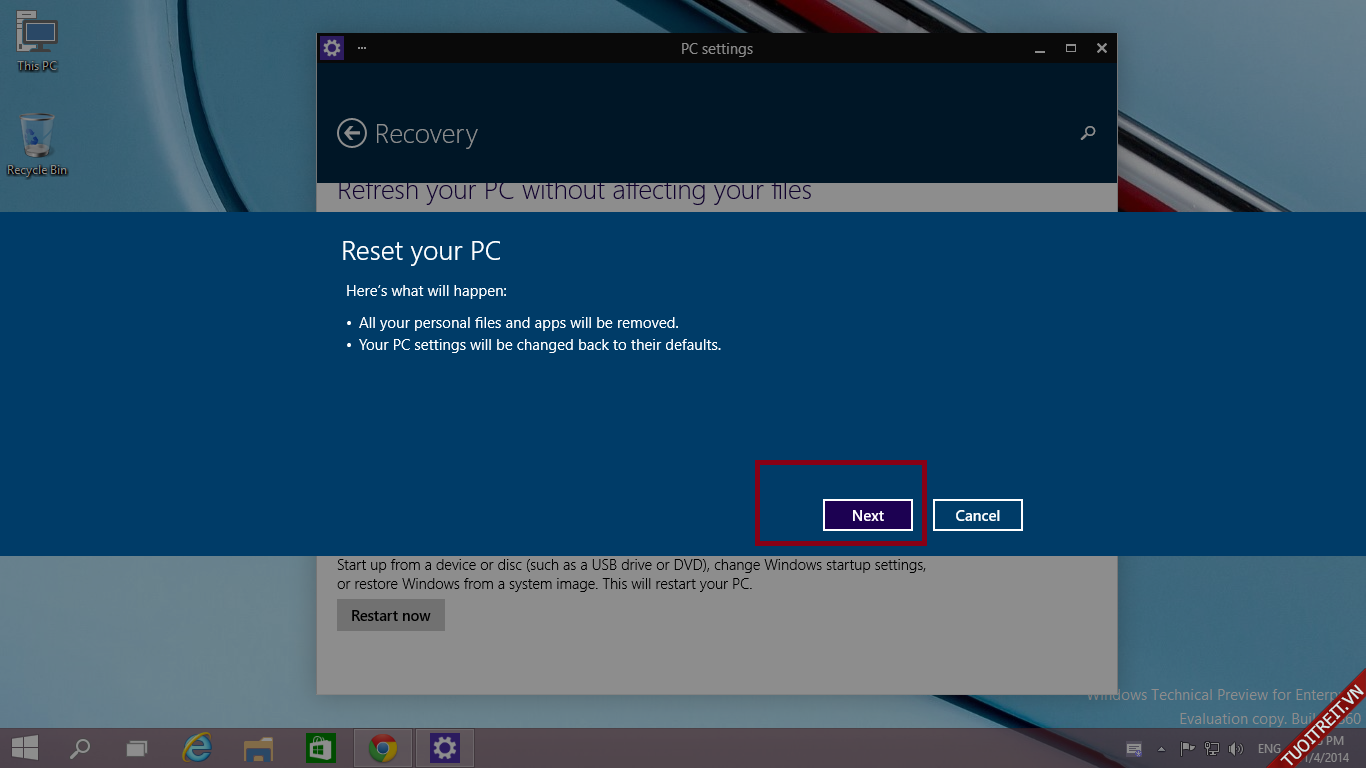Click Next to continue the PC reset

867,515
